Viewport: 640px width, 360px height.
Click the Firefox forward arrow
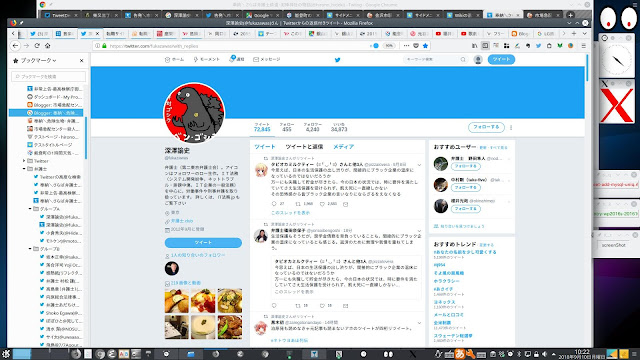(x=27, y=46)
